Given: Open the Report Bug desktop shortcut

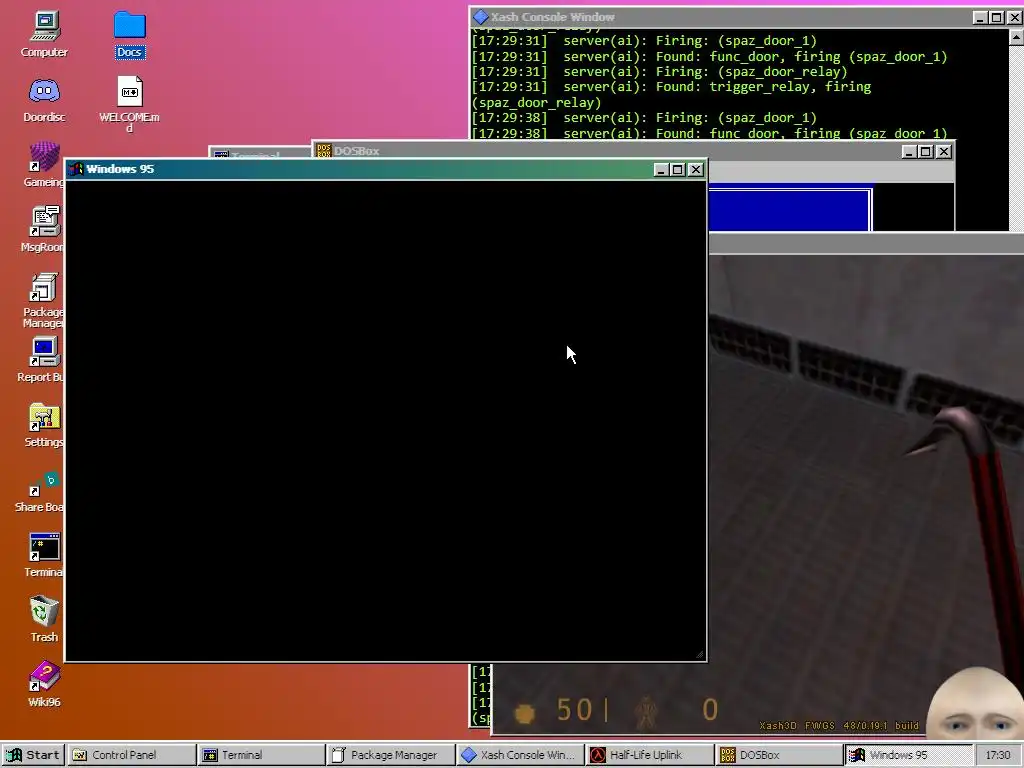Looking at the screenshot, I should point(40,360).
